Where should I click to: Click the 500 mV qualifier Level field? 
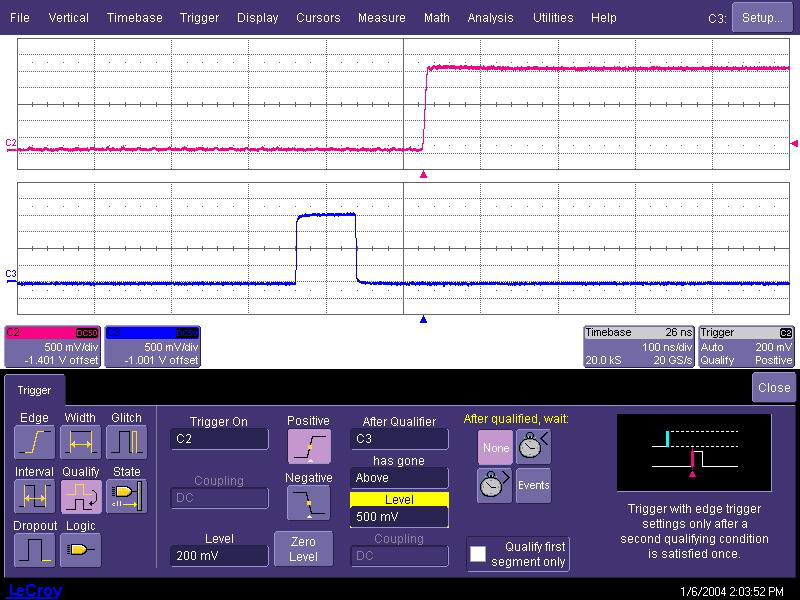[x=399, y=517]
